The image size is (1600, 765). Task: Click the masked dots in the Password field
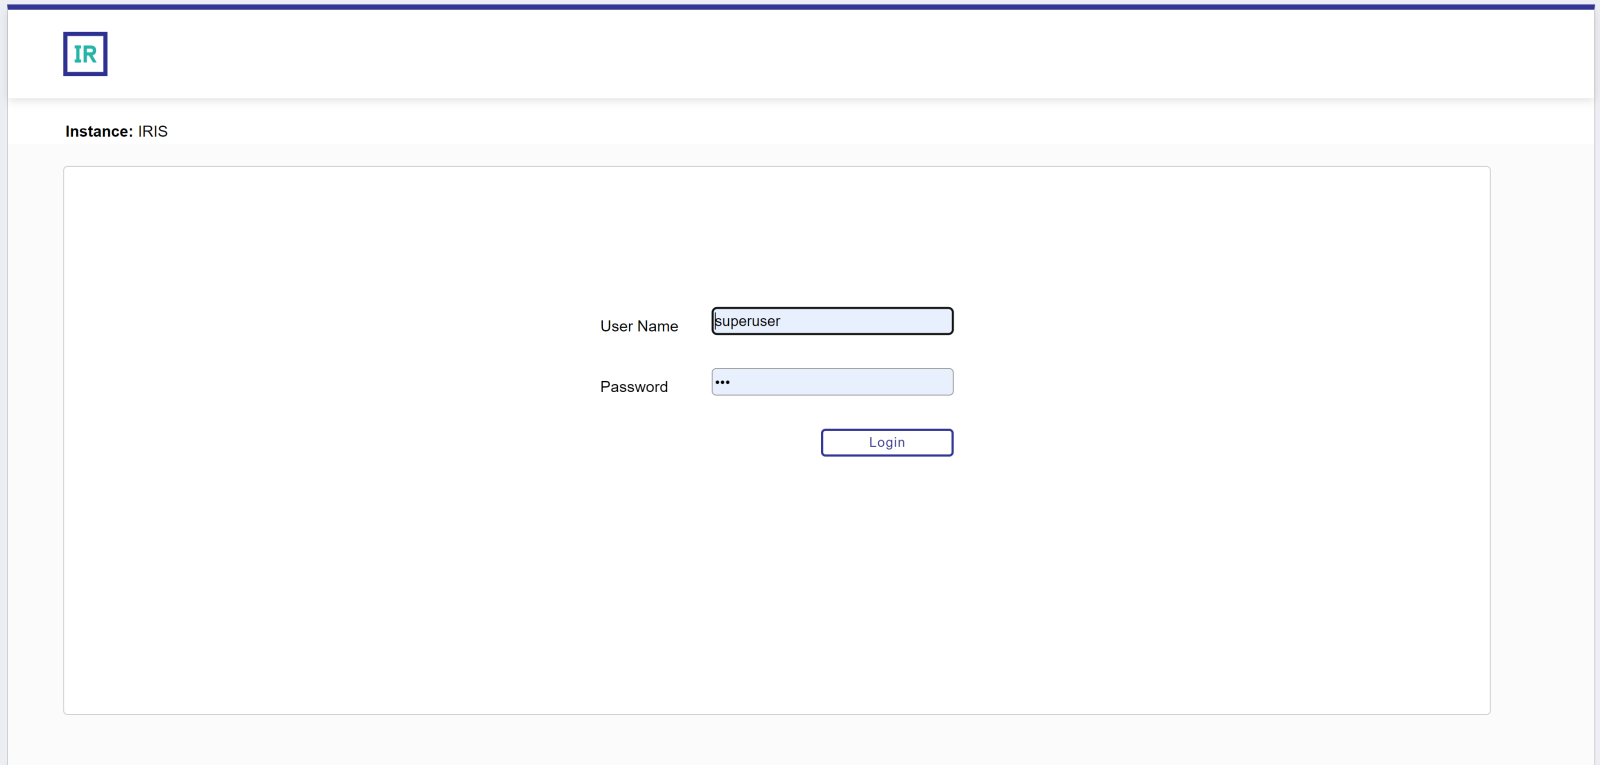[x=722, y=382]
